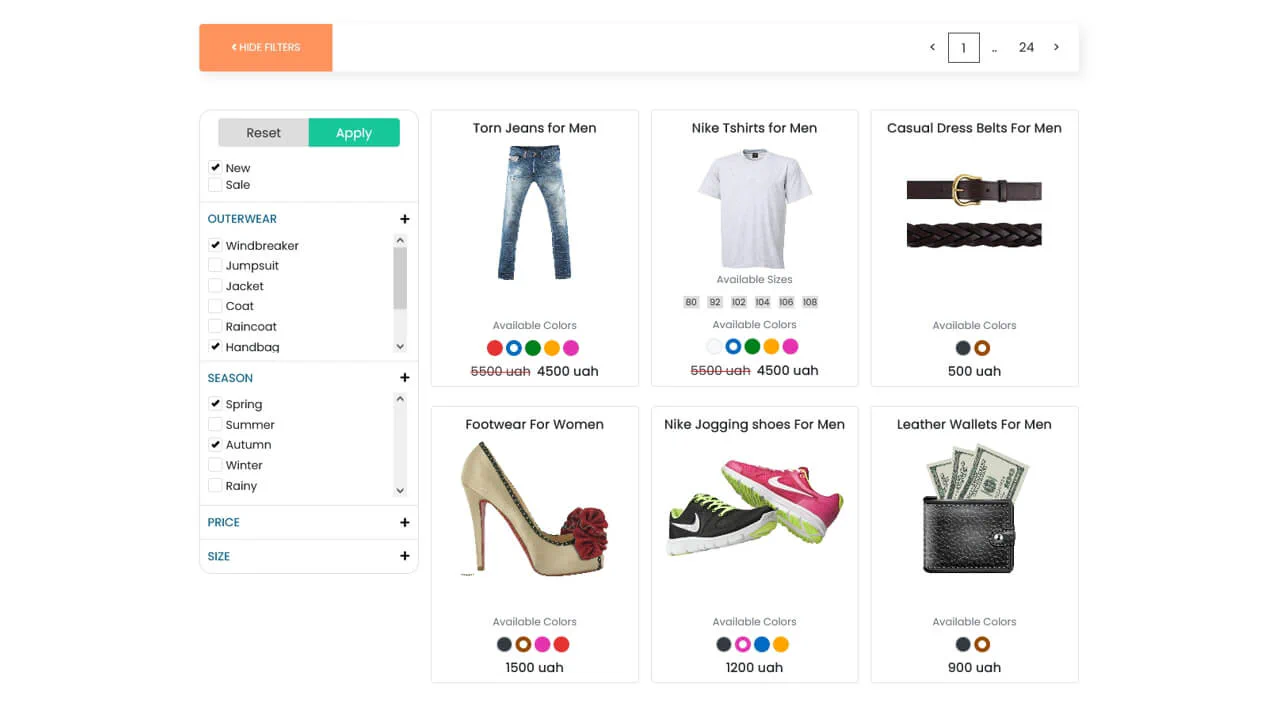
Task: Uncheck Spring season filter
Action: 215,404
